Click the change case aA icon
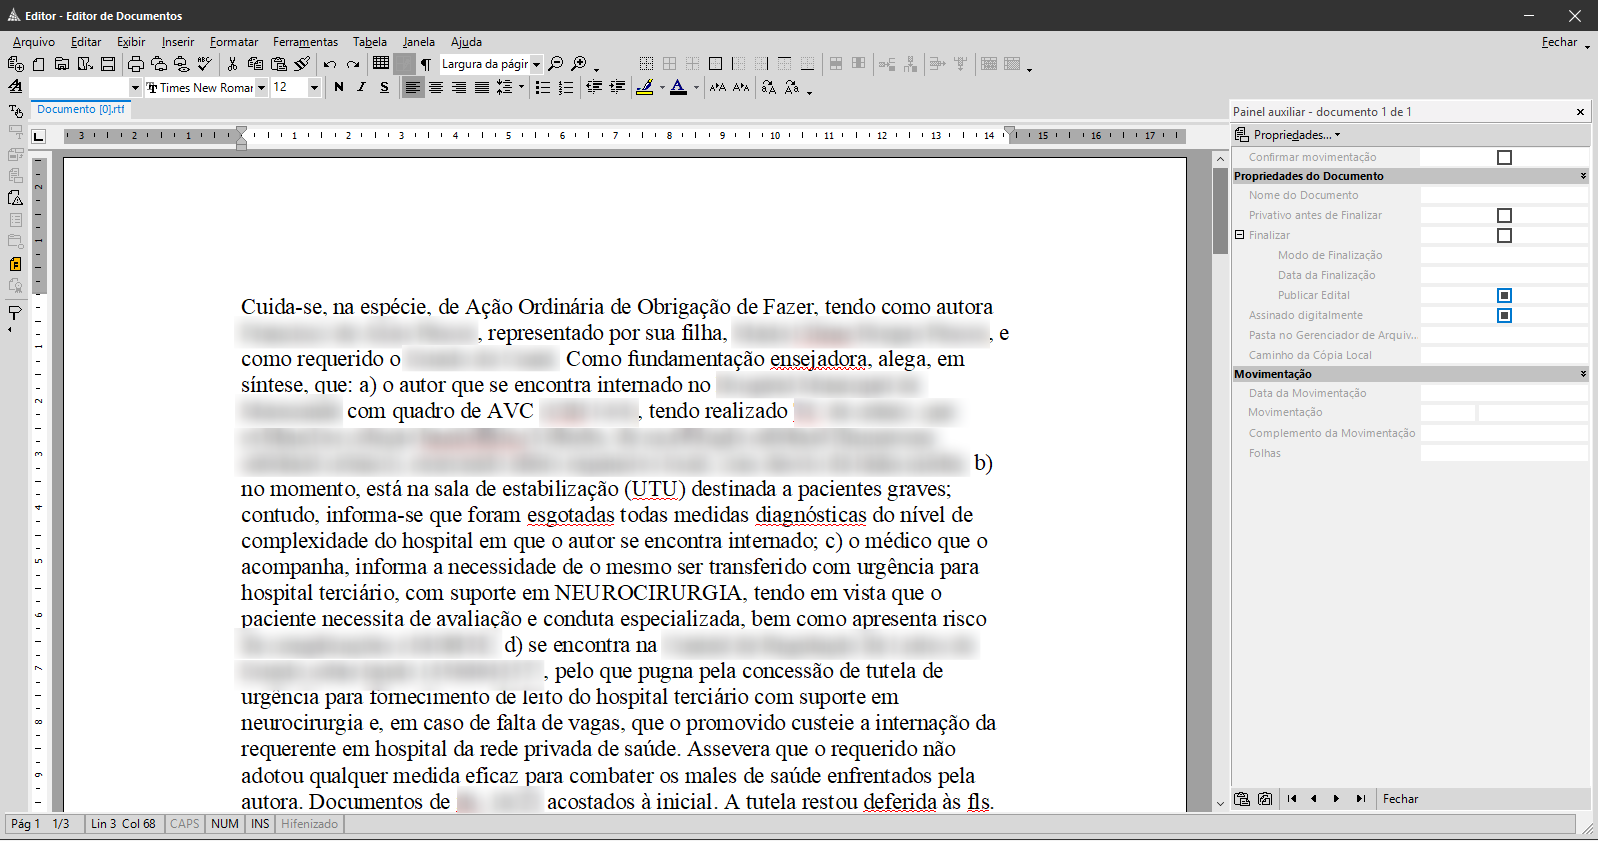 [x=768, y=87]
